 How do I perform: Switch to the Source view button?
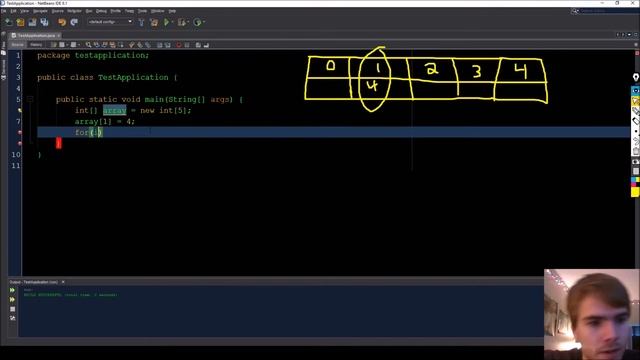pos(18,45)
